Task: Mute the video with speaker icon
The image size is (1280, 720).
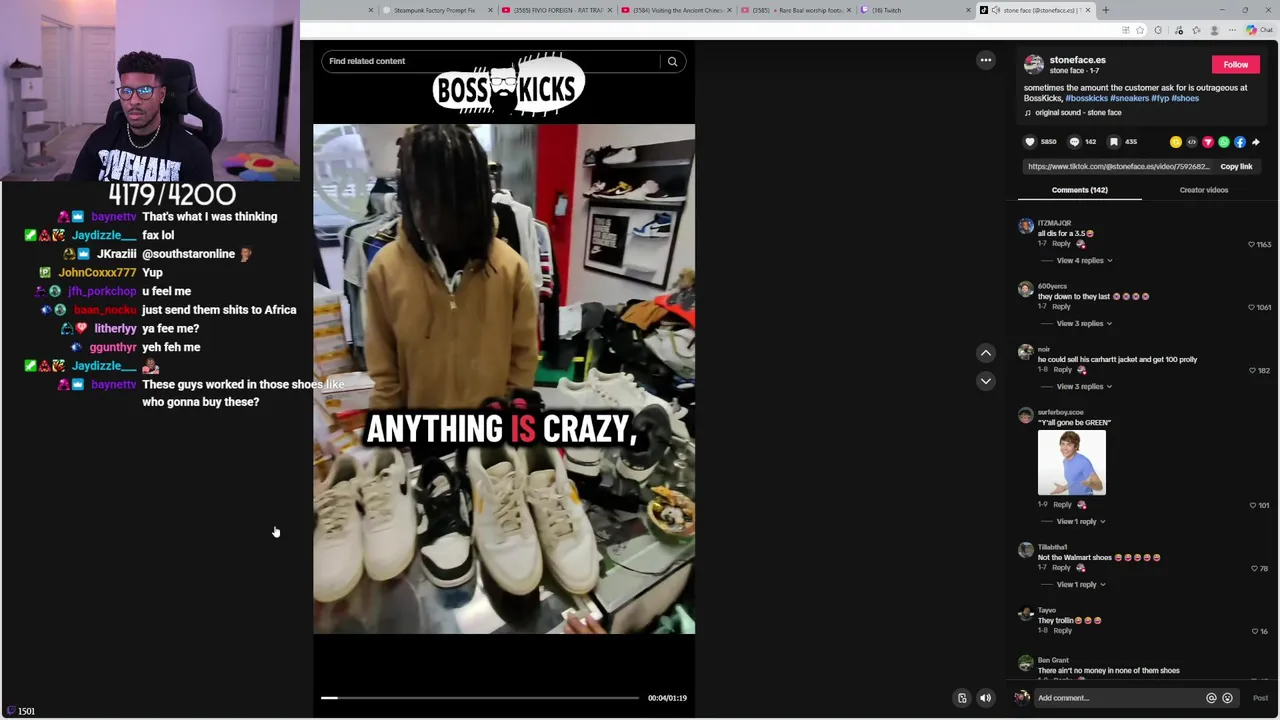Action: pyautogui.click(x=985, y=698)
